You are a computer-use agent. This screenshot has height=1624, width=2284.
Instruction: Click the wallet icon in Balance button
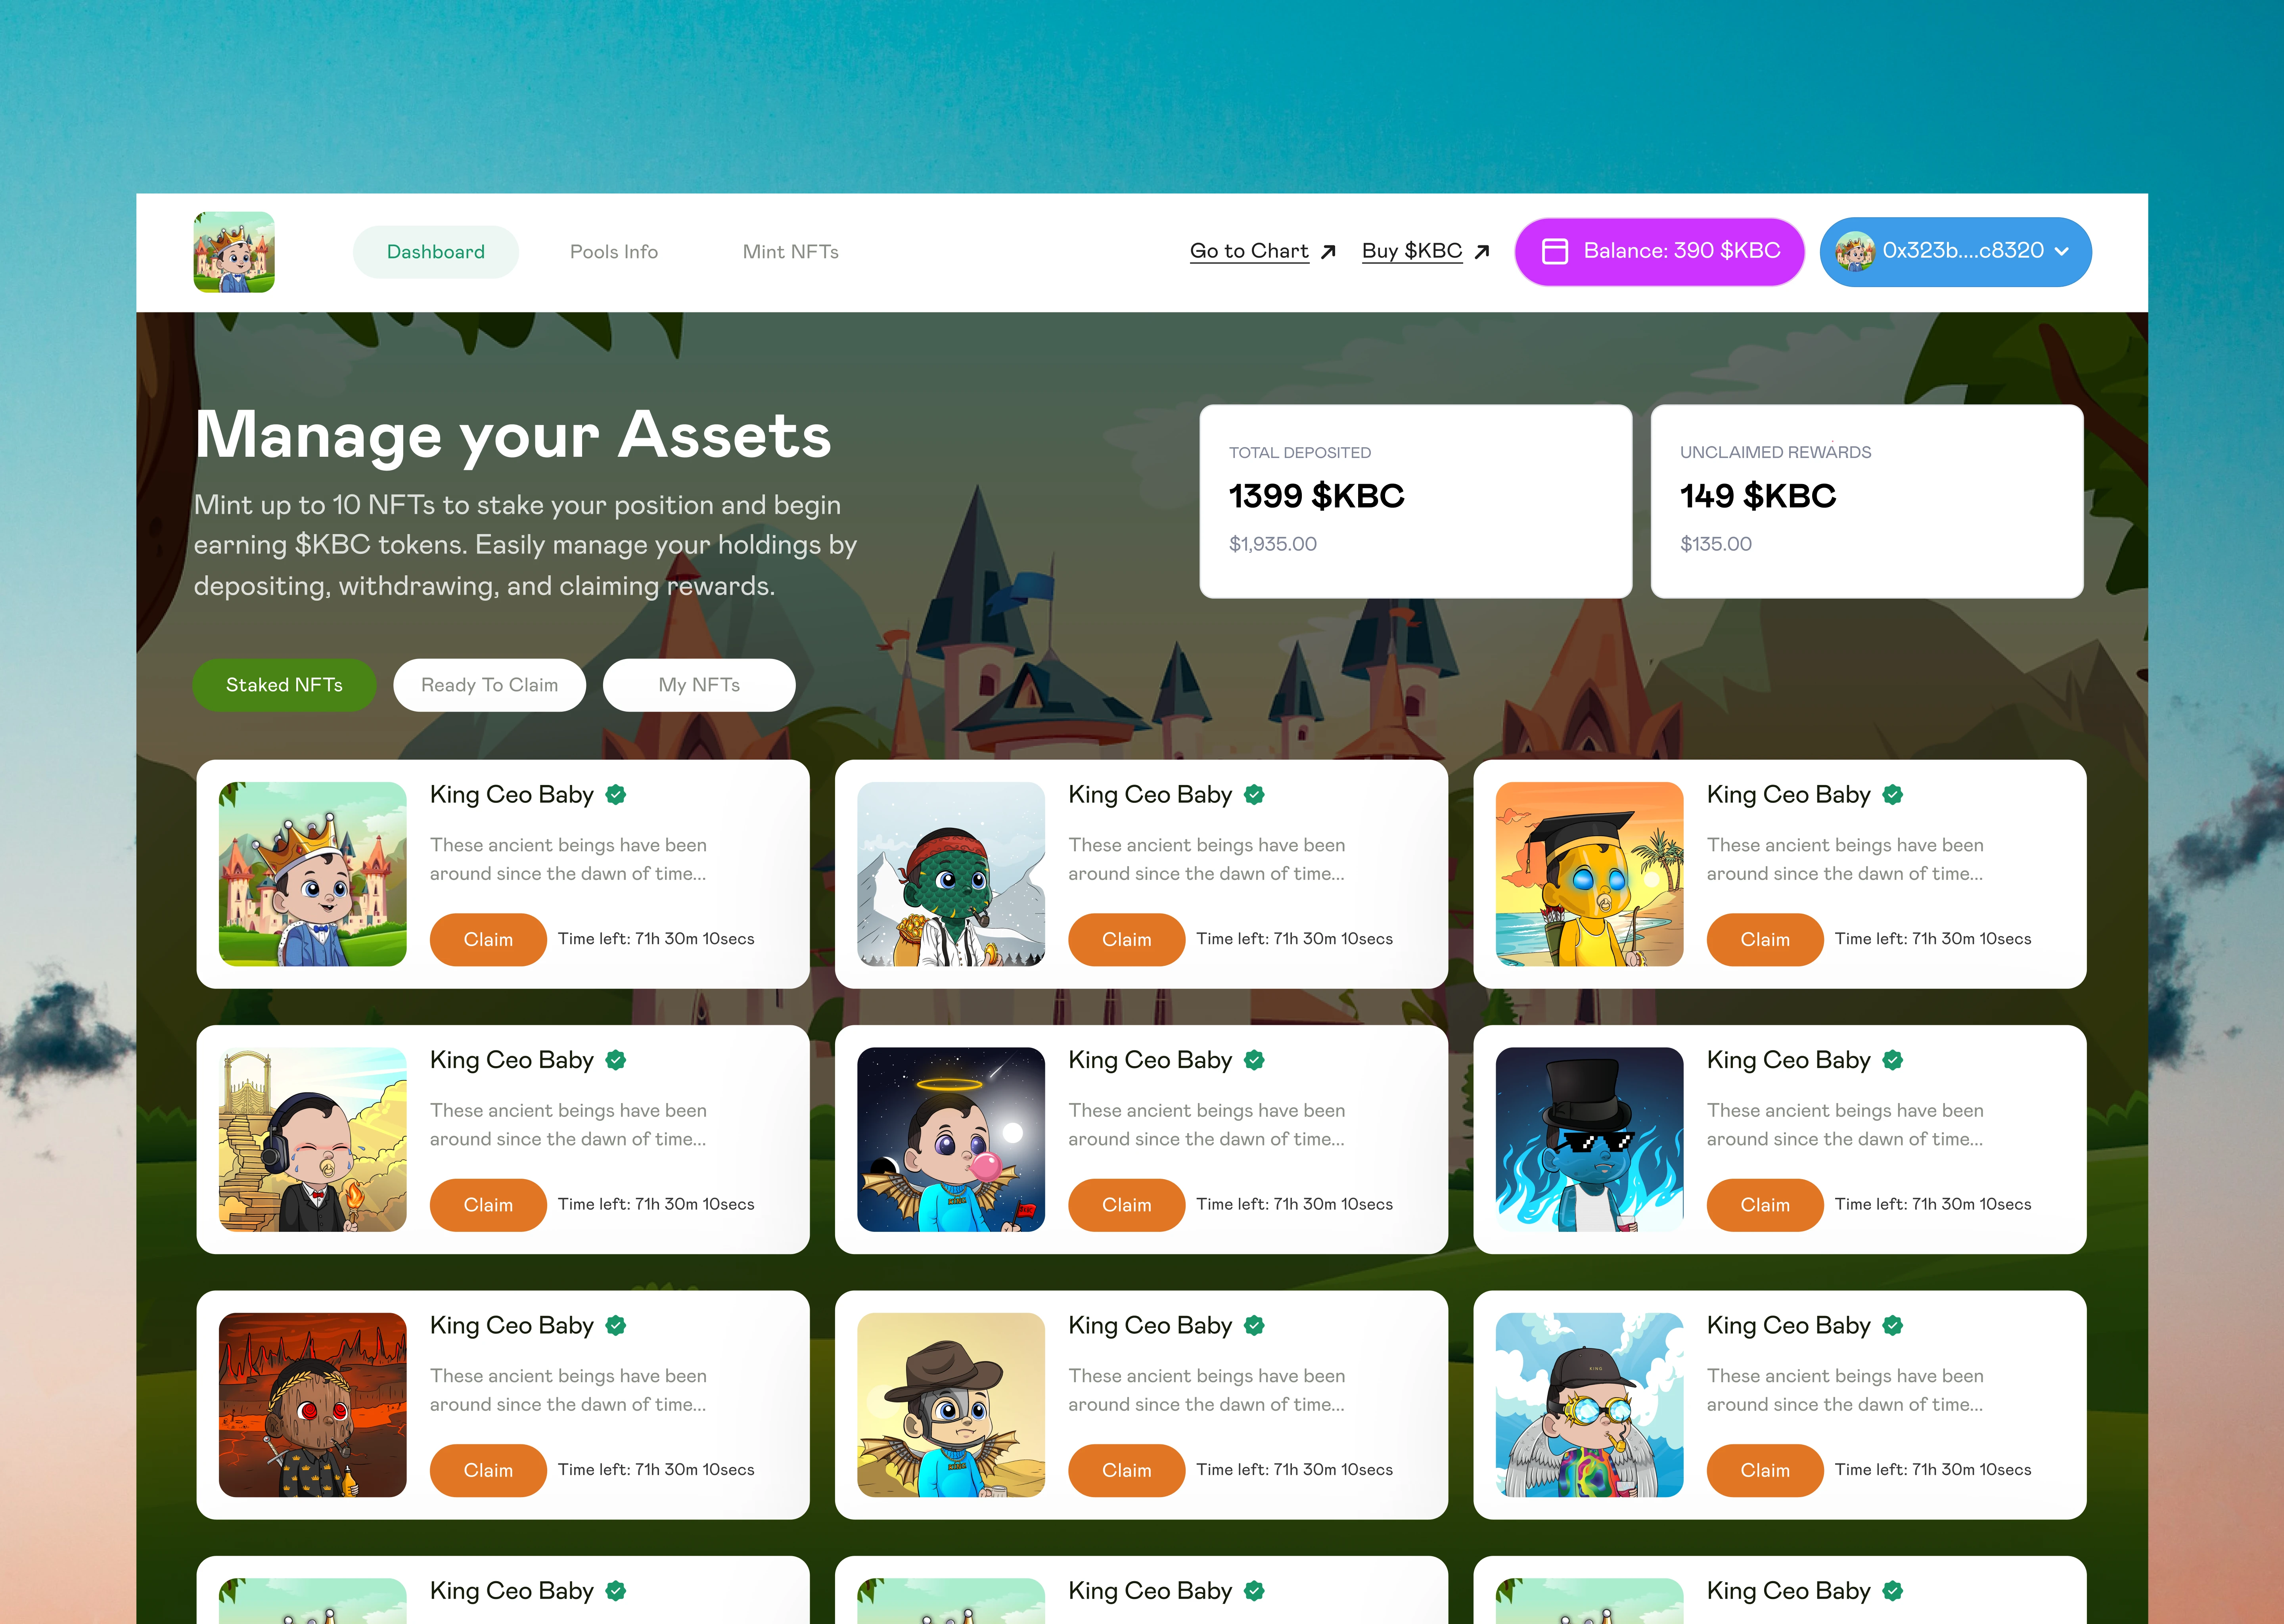click(1555, 251)
